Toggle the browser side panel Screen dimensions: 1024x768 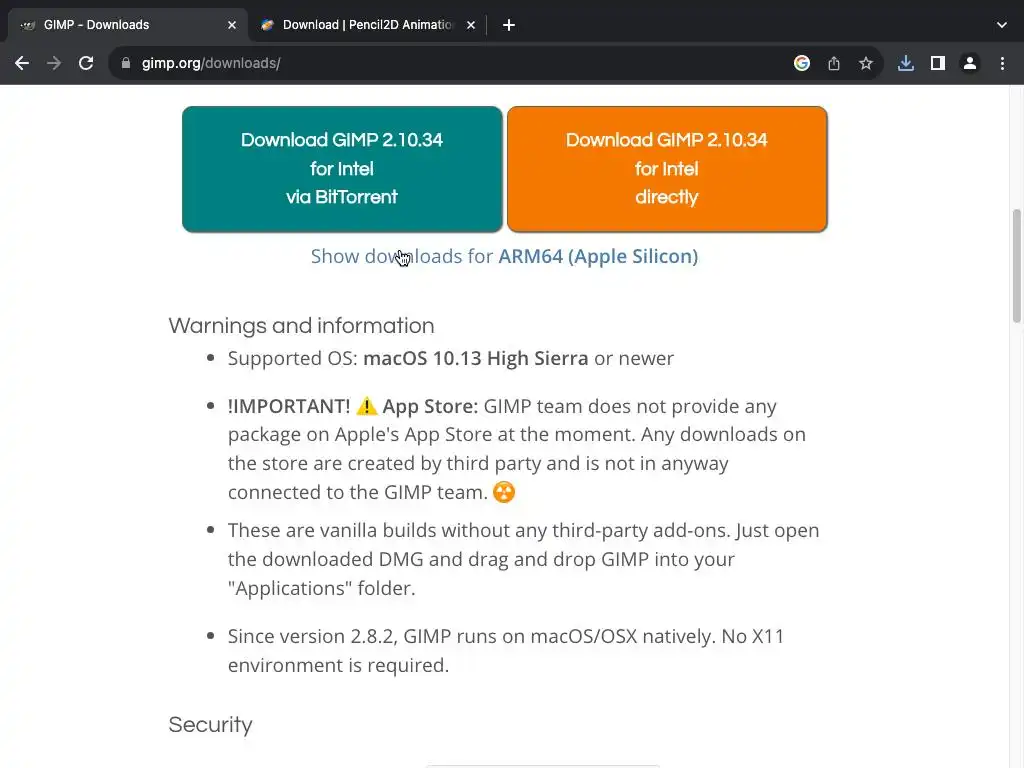pos(938,63)
